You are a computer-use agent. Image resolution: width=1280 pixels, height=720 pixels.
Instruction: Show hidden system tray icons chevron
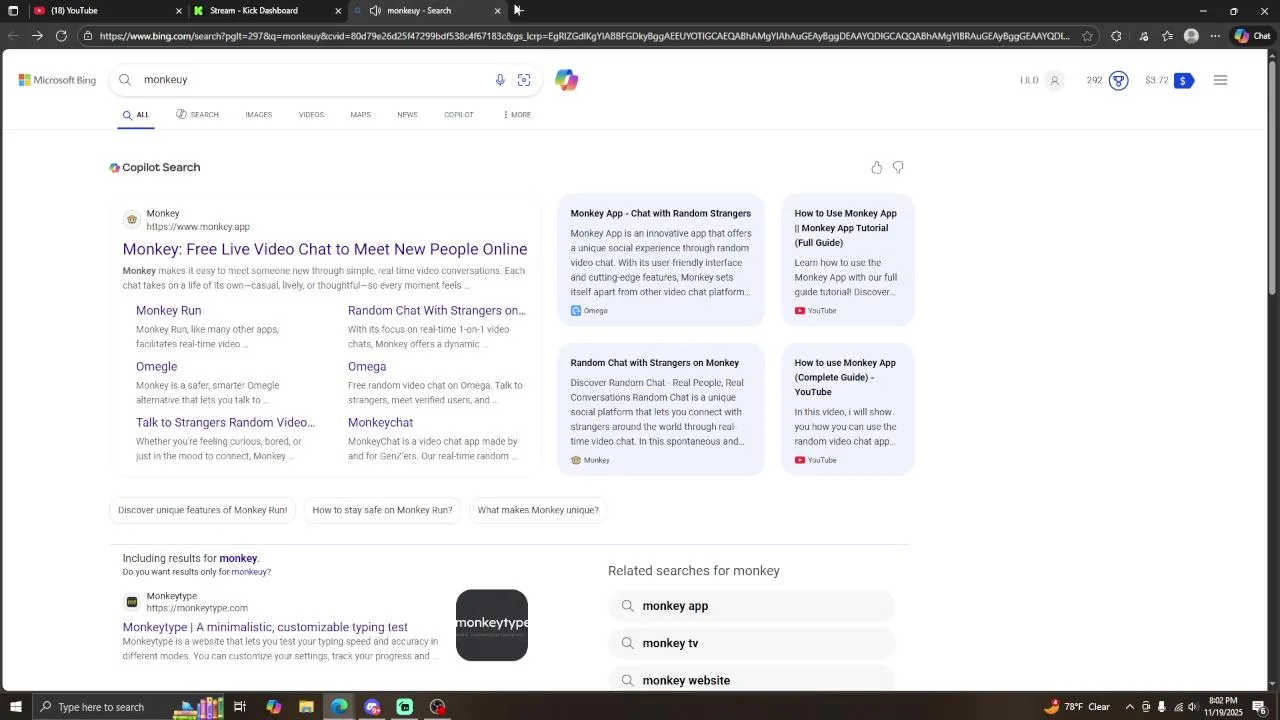pyautogui.click(x=1130, y=707)
